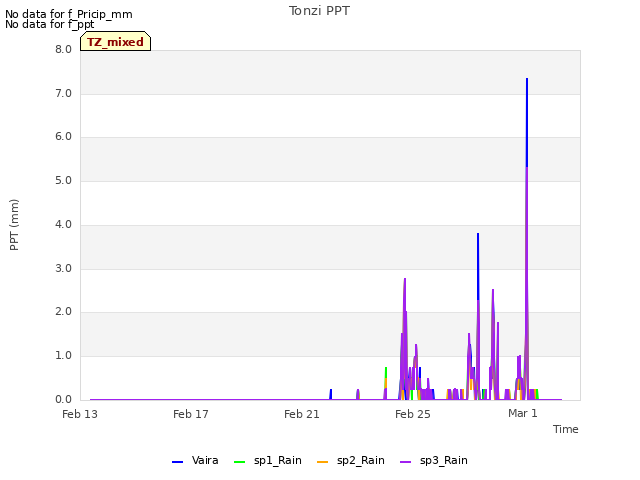Click the 7.0 y-axis tick label
Screen dimensions: 640x480
coord(63,93)
